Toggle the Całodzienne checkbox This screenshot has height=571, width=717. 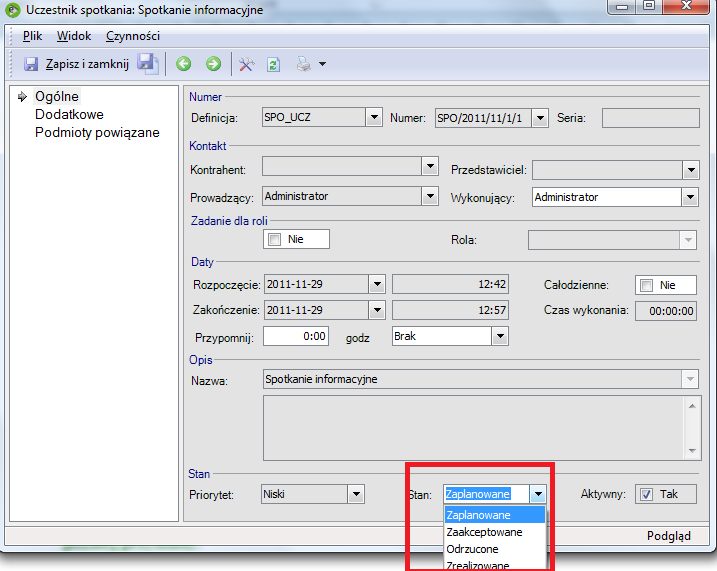click(646, 285)
